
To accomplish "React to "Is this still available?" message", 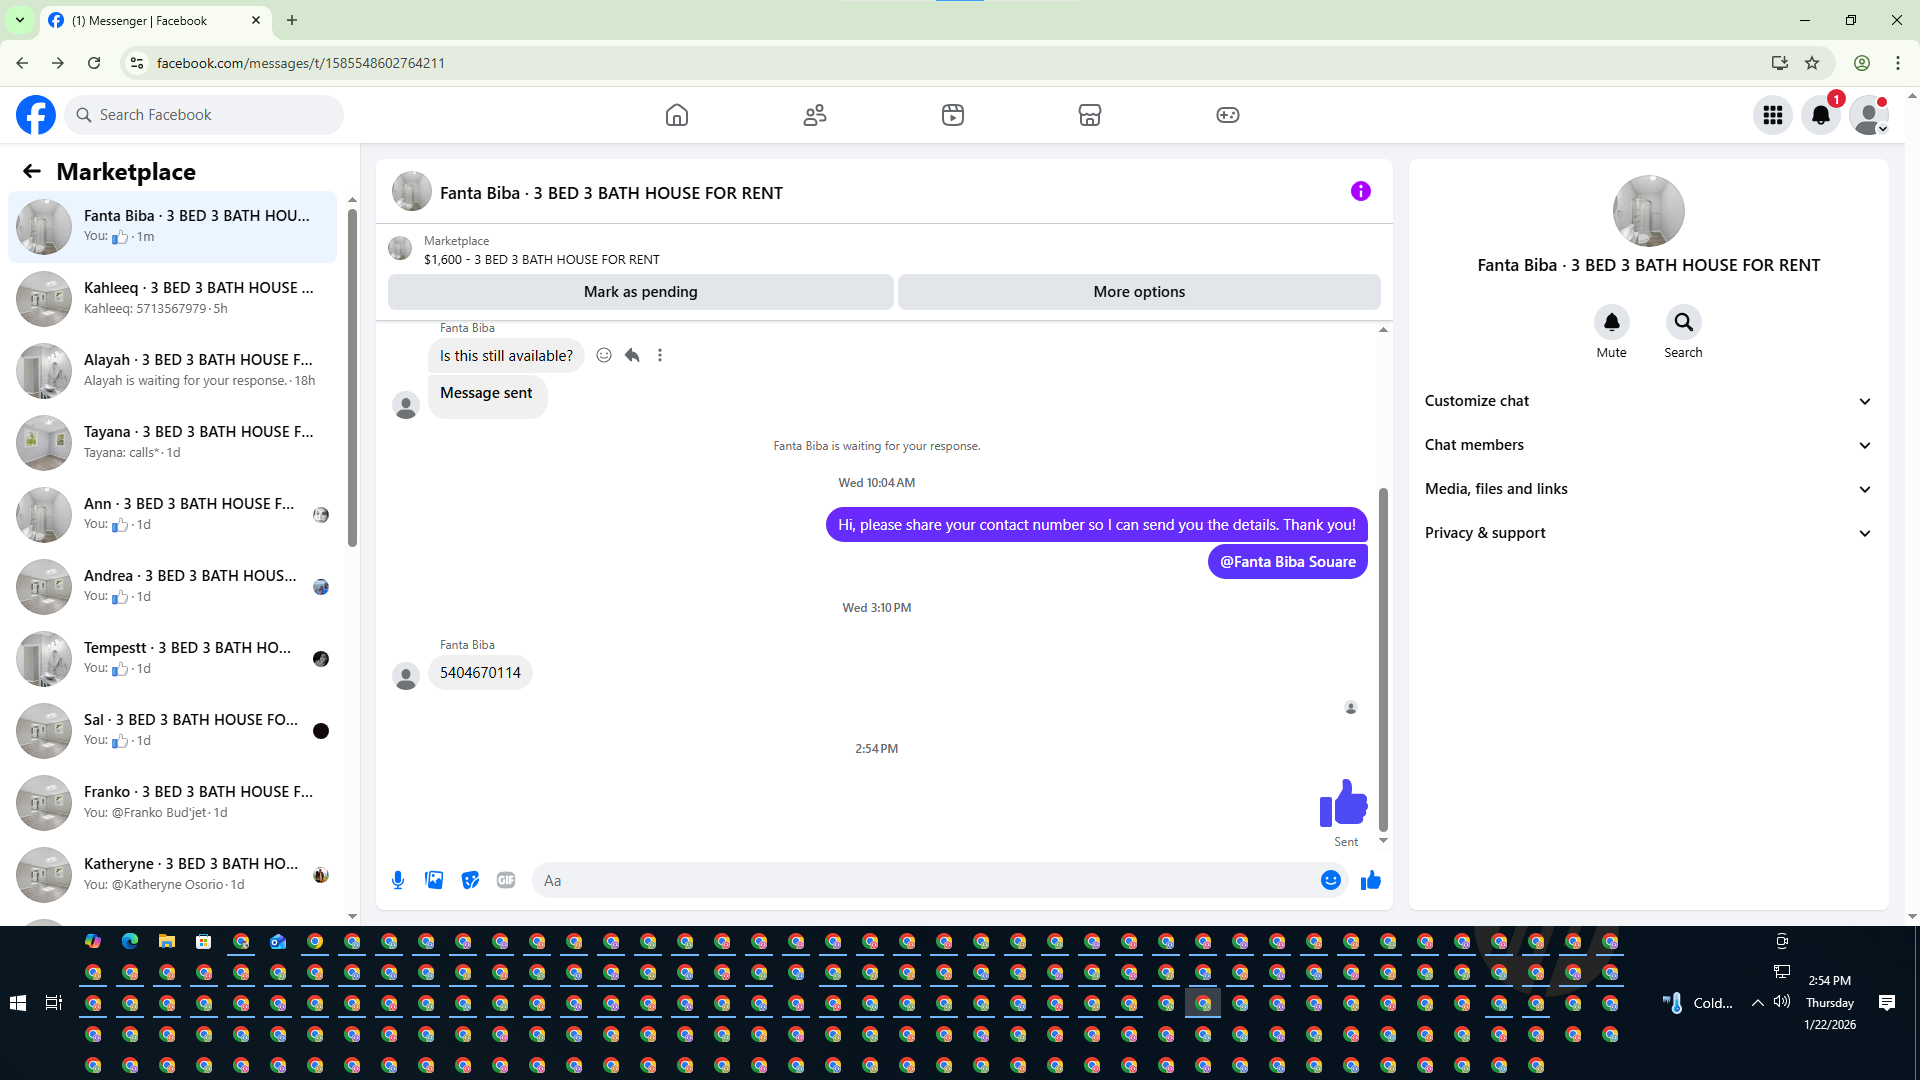I will (x=604, y=355).
